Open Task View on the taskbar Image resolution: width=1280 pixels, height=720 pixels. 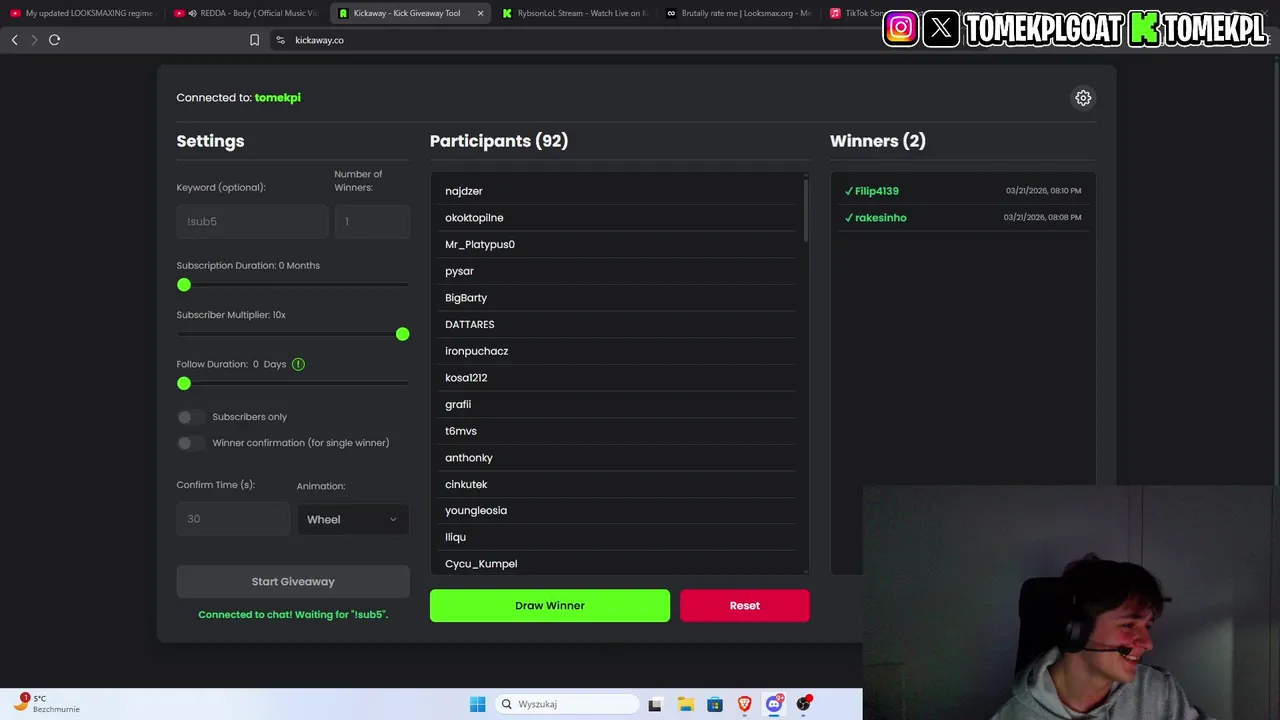point(655,704)
